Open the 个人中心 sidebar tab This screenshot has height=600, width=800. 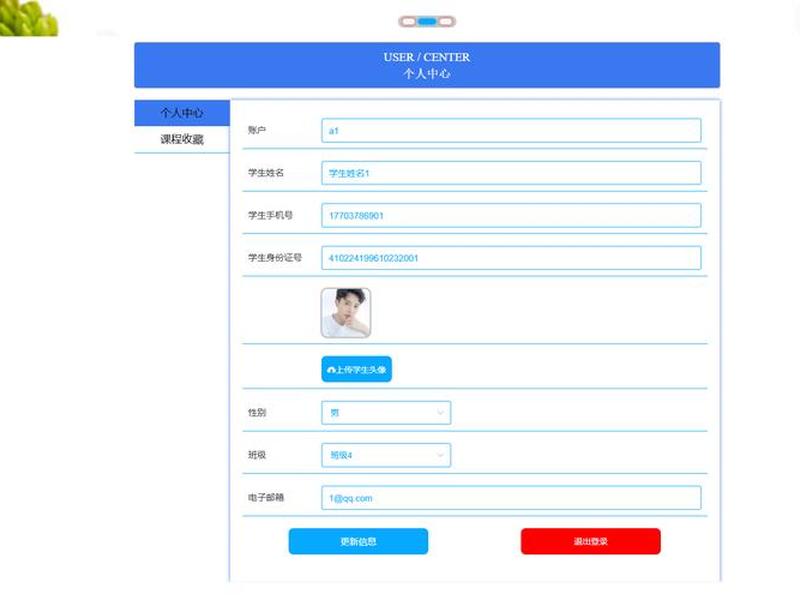(182, 113)
